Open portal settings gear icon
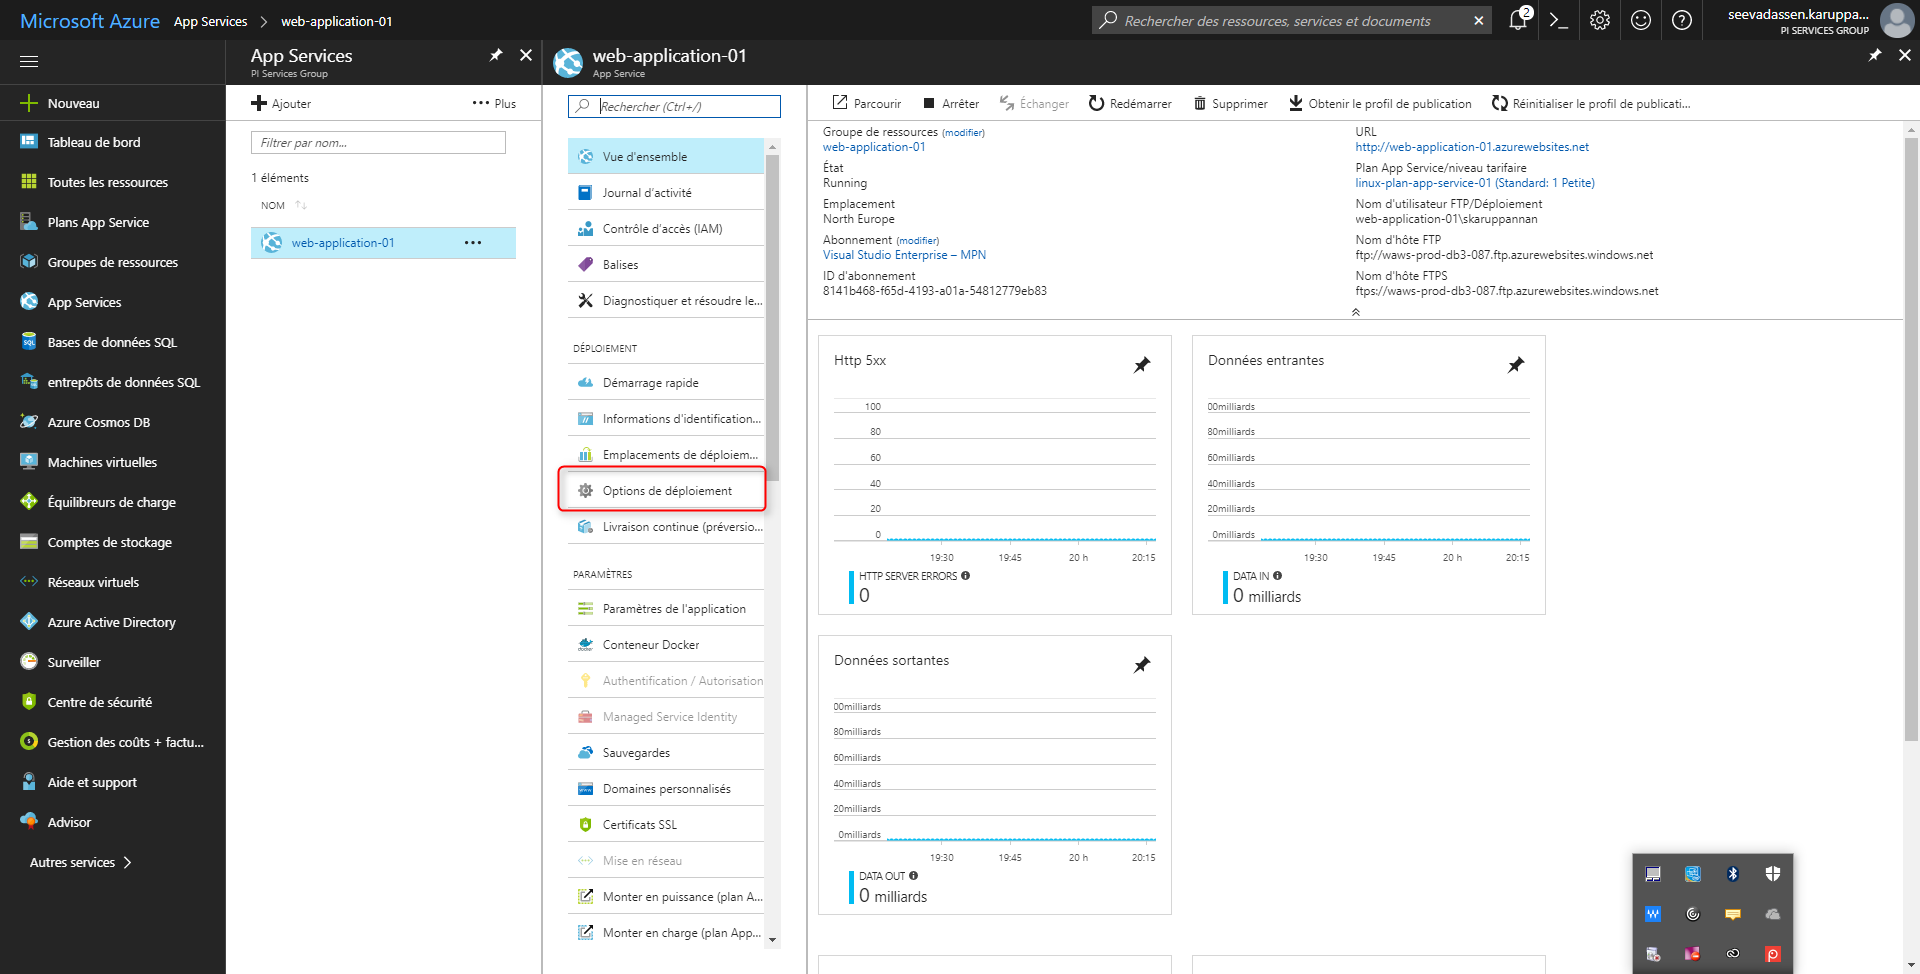Screen dimensions: 1920x974 1600,20
